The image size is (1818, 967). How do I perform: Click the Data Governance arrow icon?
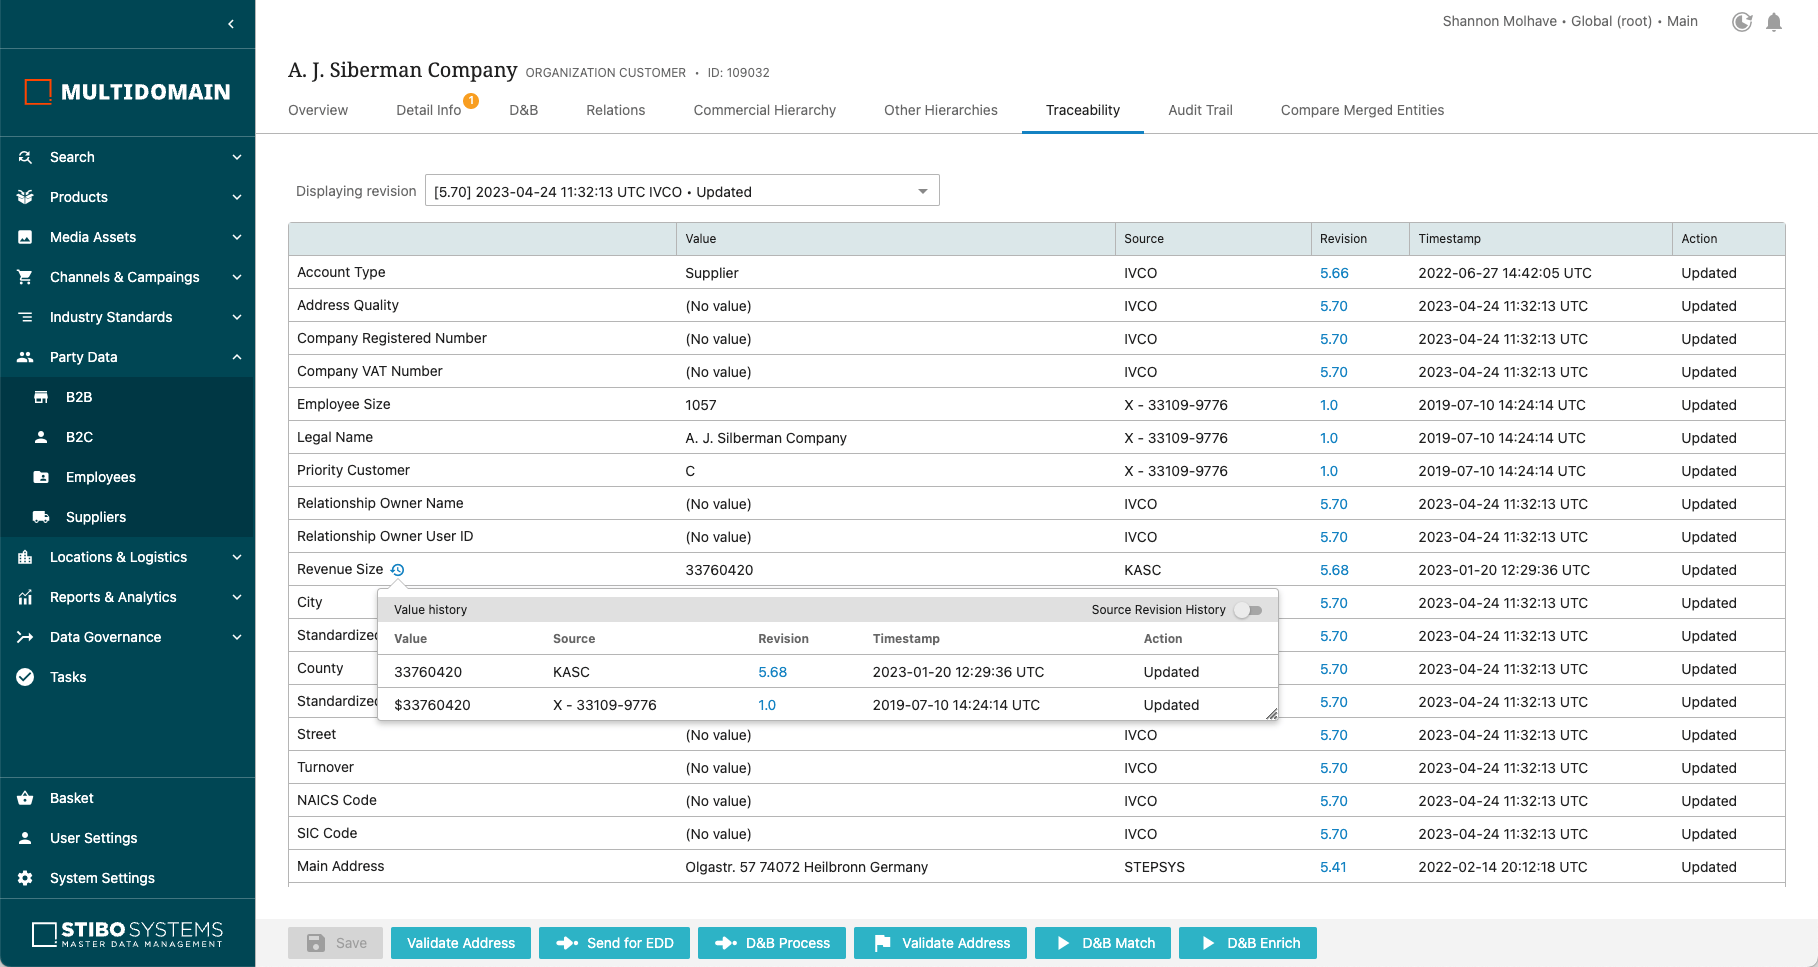click(x=26, y=637)
